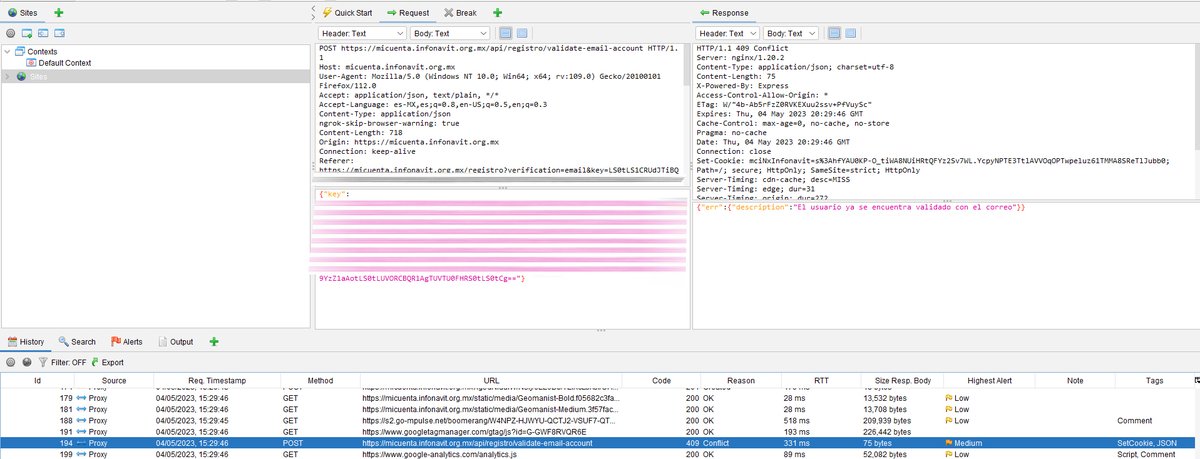
Task: Open the Sites tab
Action: (23, 12)
